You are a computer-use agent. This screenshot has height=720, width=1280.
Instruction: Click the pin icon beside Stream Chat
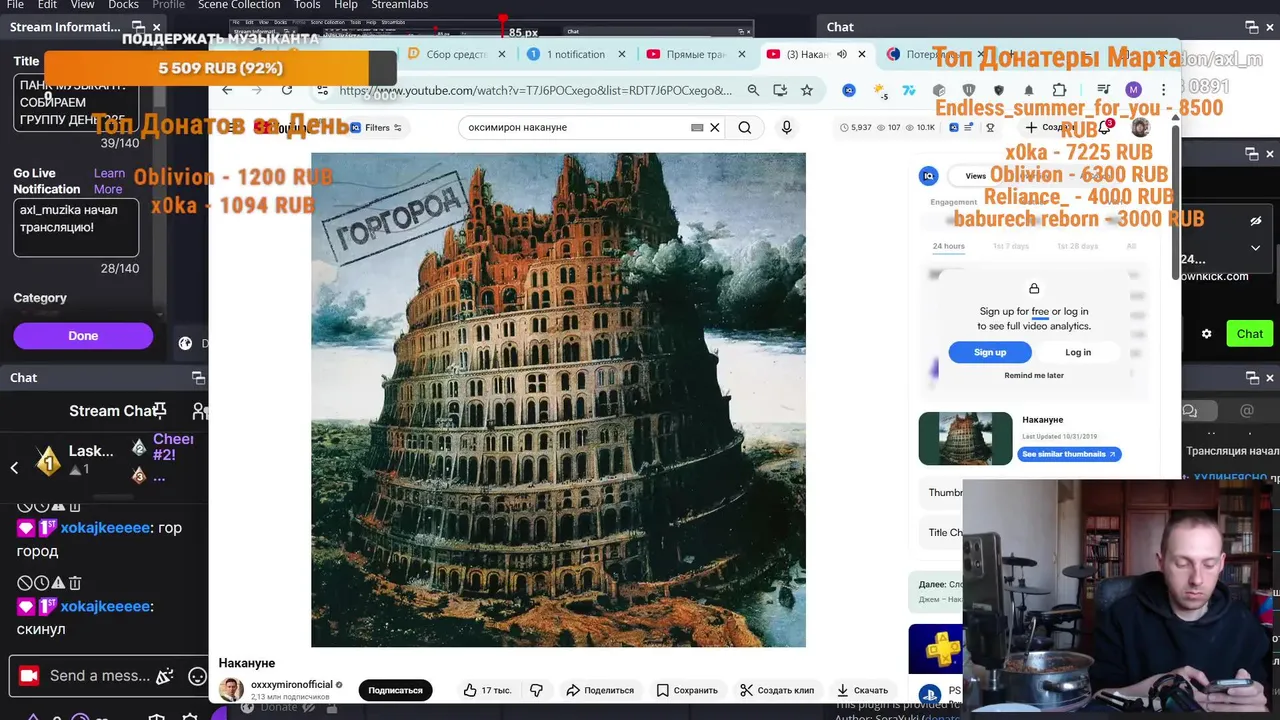click(160, 411)
